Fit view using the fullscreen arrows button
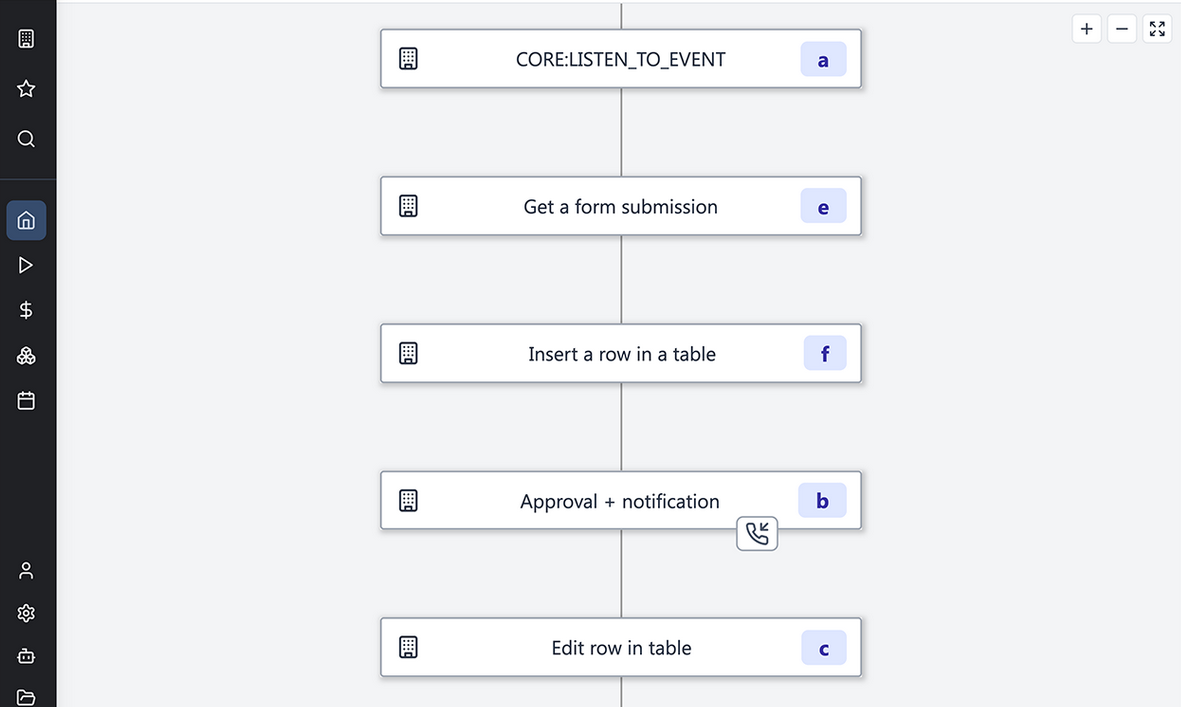 click(1157, 29)
